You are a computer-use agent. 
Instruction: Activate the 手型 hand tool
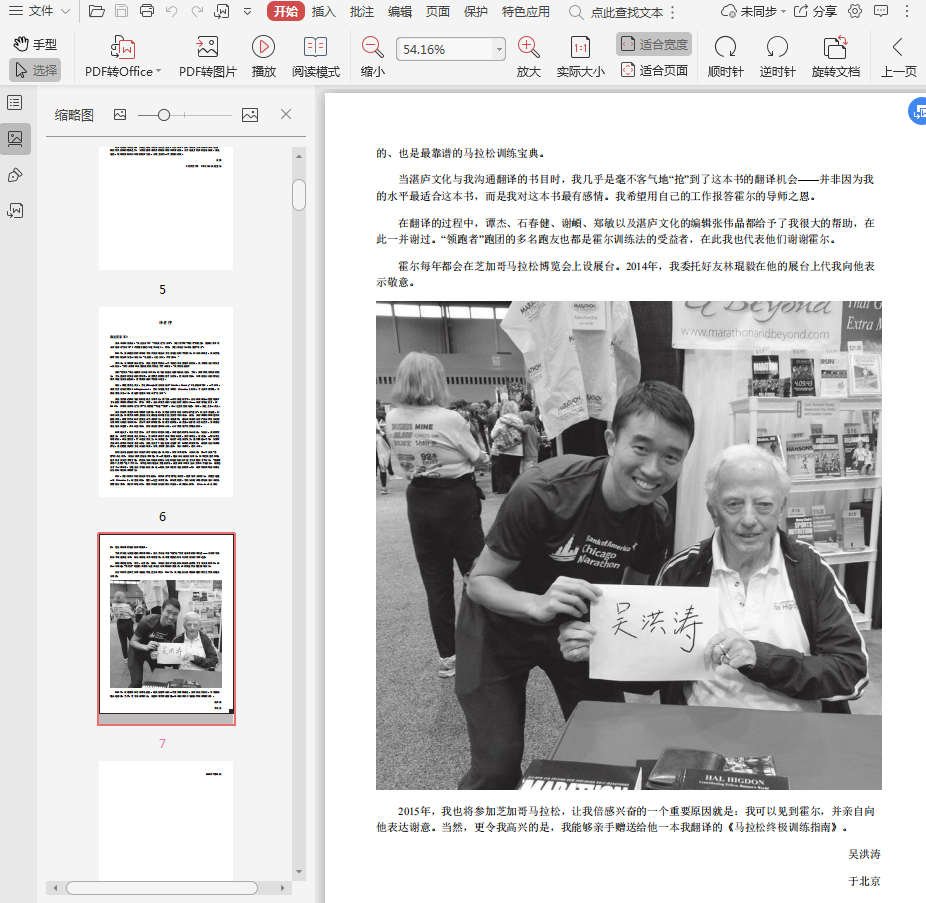(x=36, y=44)
